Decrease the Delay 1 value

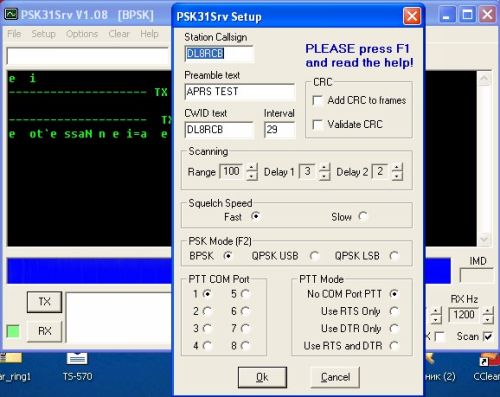coord(325,176)
